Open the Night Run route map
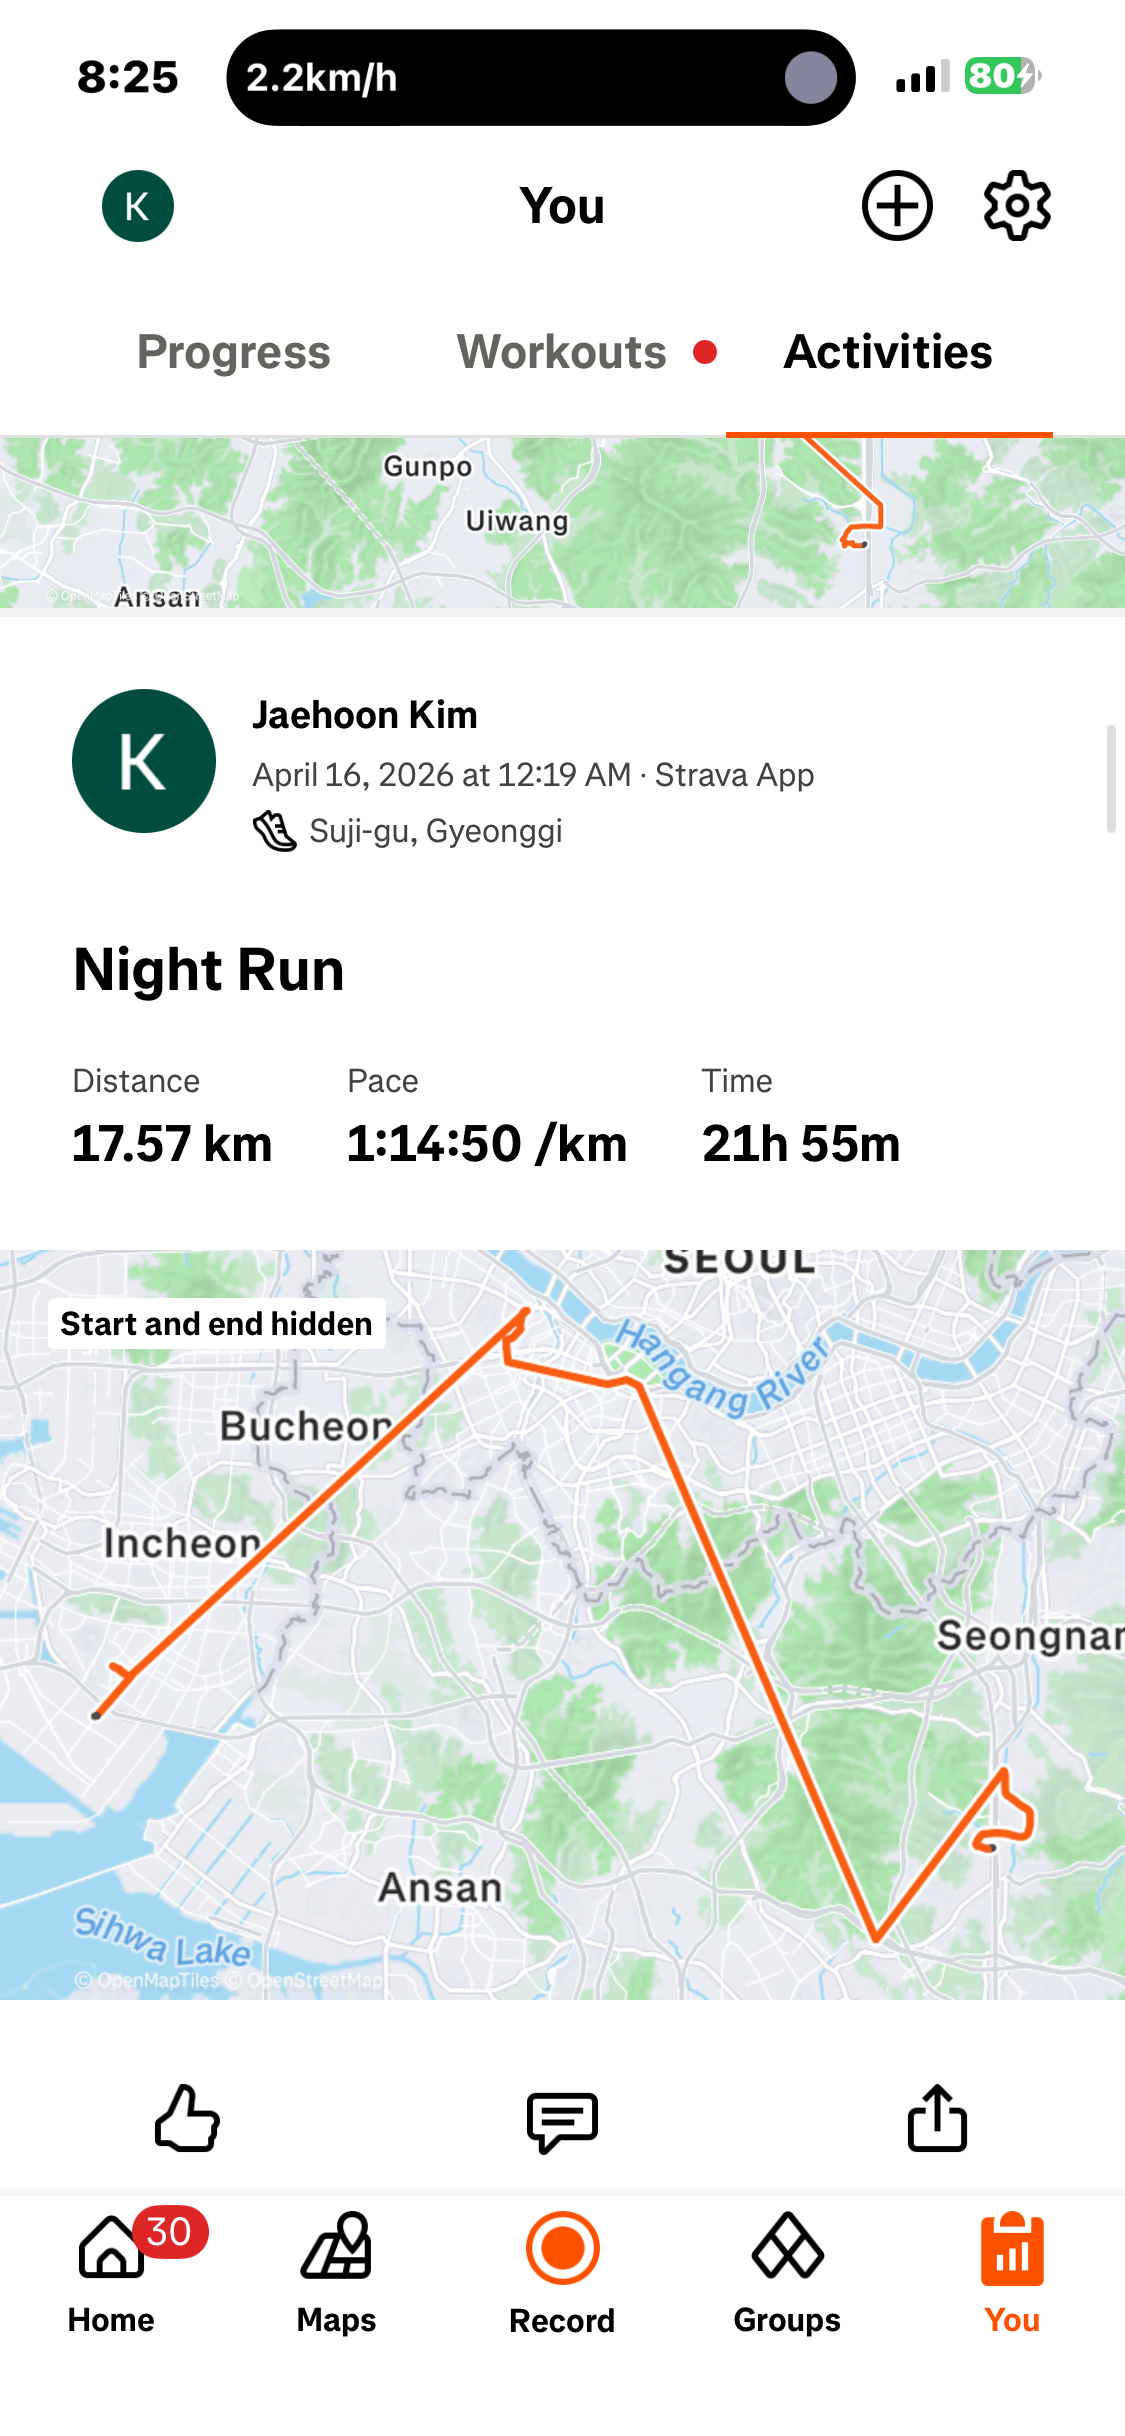Image resolution: width=1125 pixels, height=2436 pixels. [x=562, y=1625]
